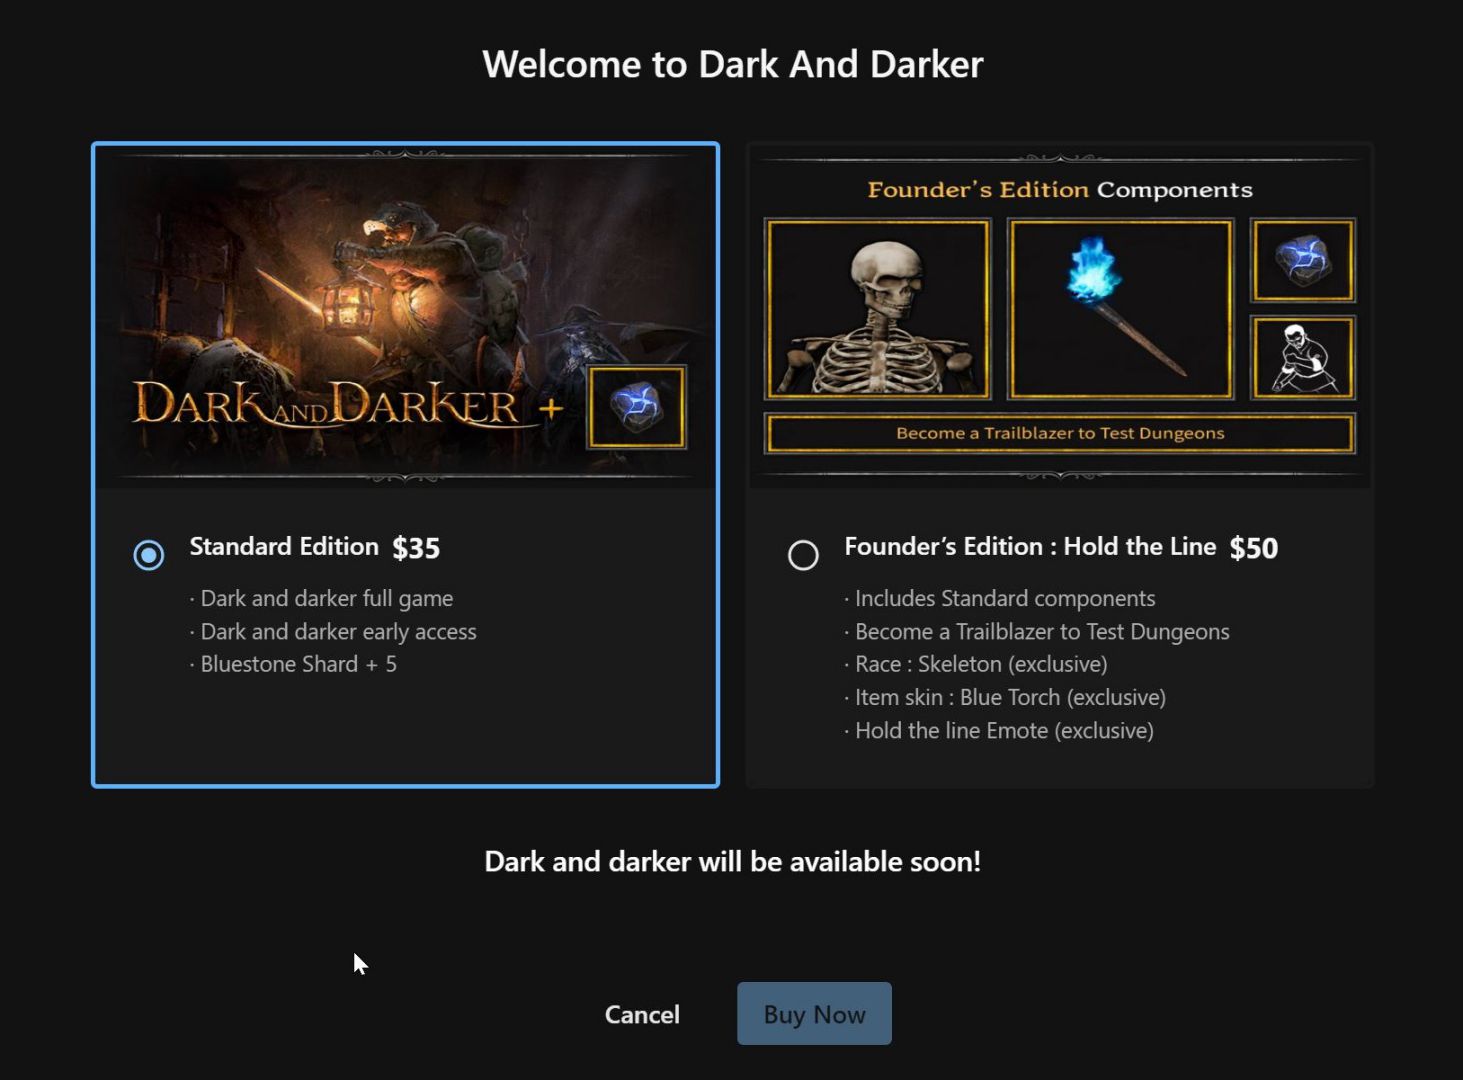
Task: Click the Standard Edition $35 title
Action: pyautogui.click(x=315, y=547)
